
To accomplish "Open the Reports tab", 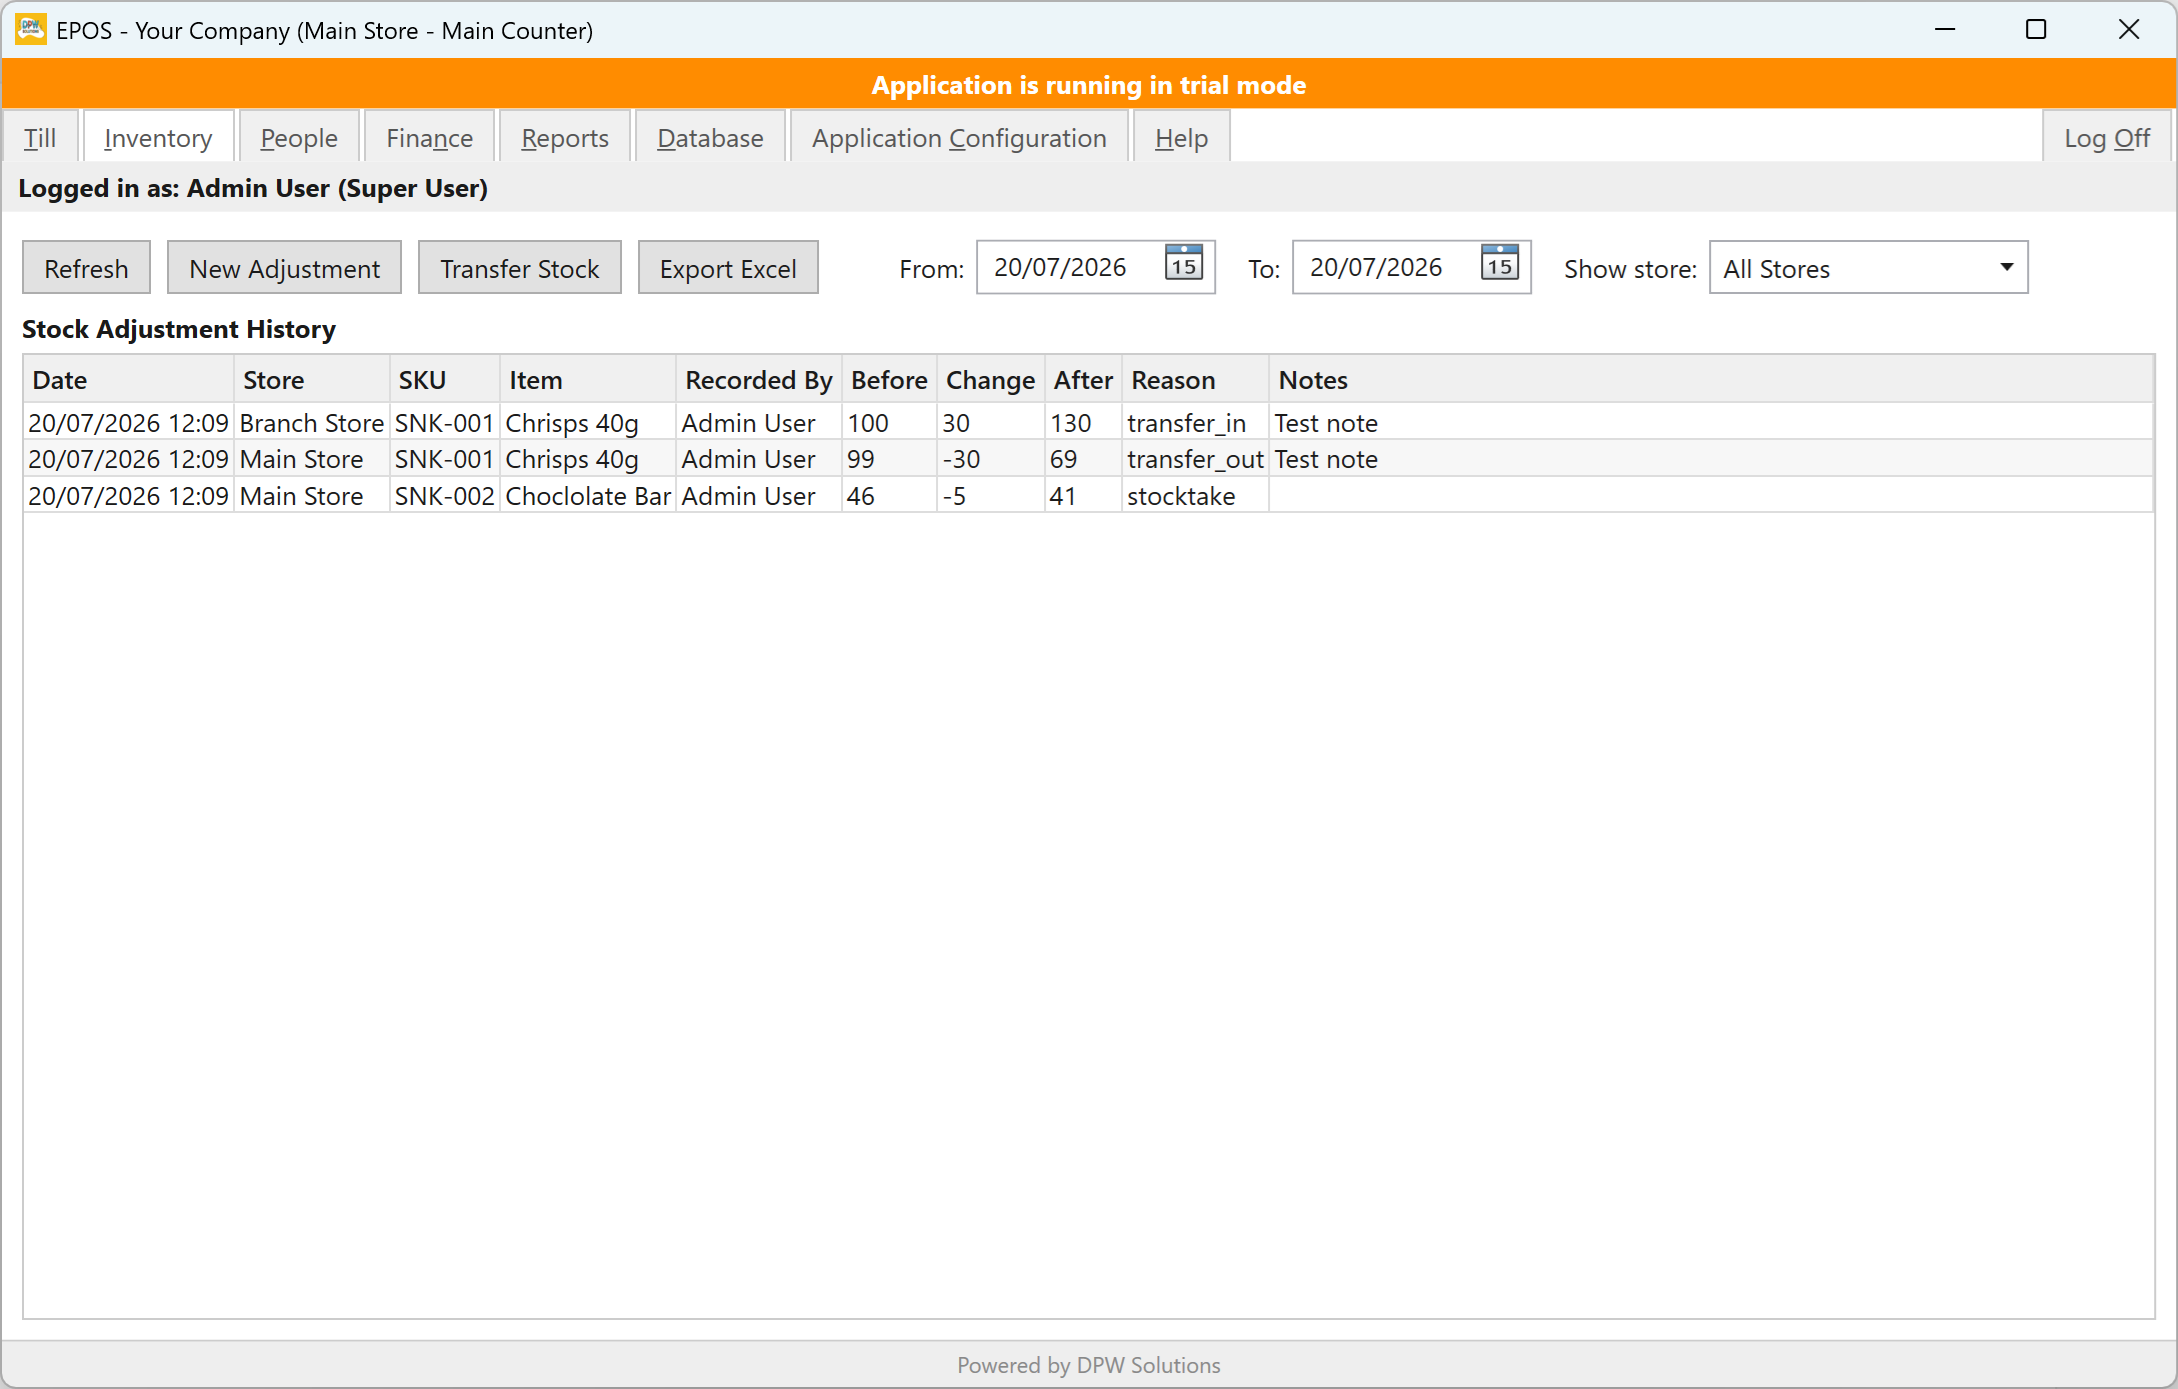I will point(565,137).
